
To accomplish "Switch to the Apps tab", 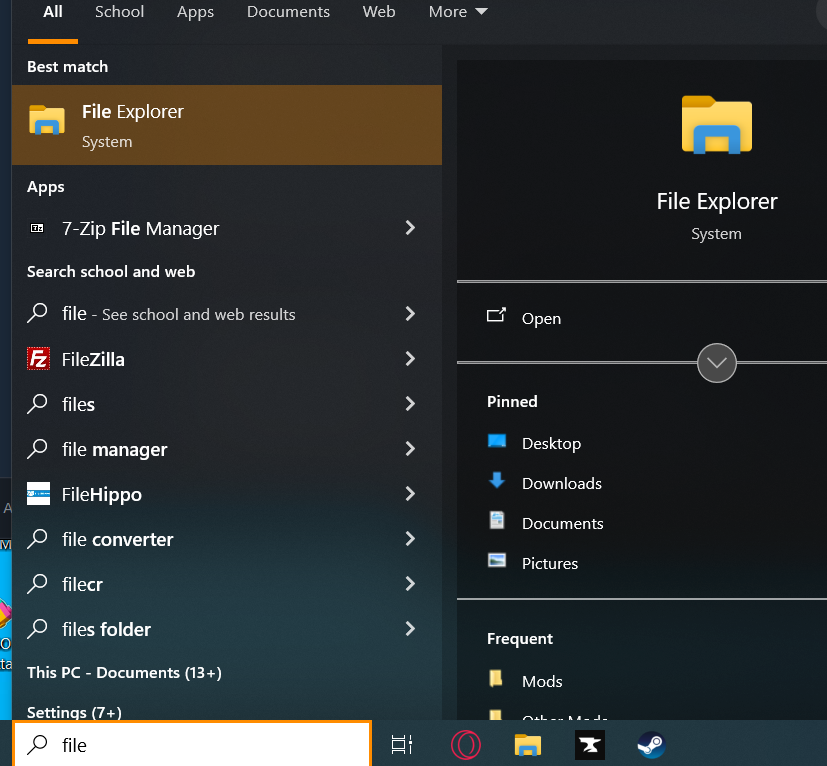I will 195,12.
